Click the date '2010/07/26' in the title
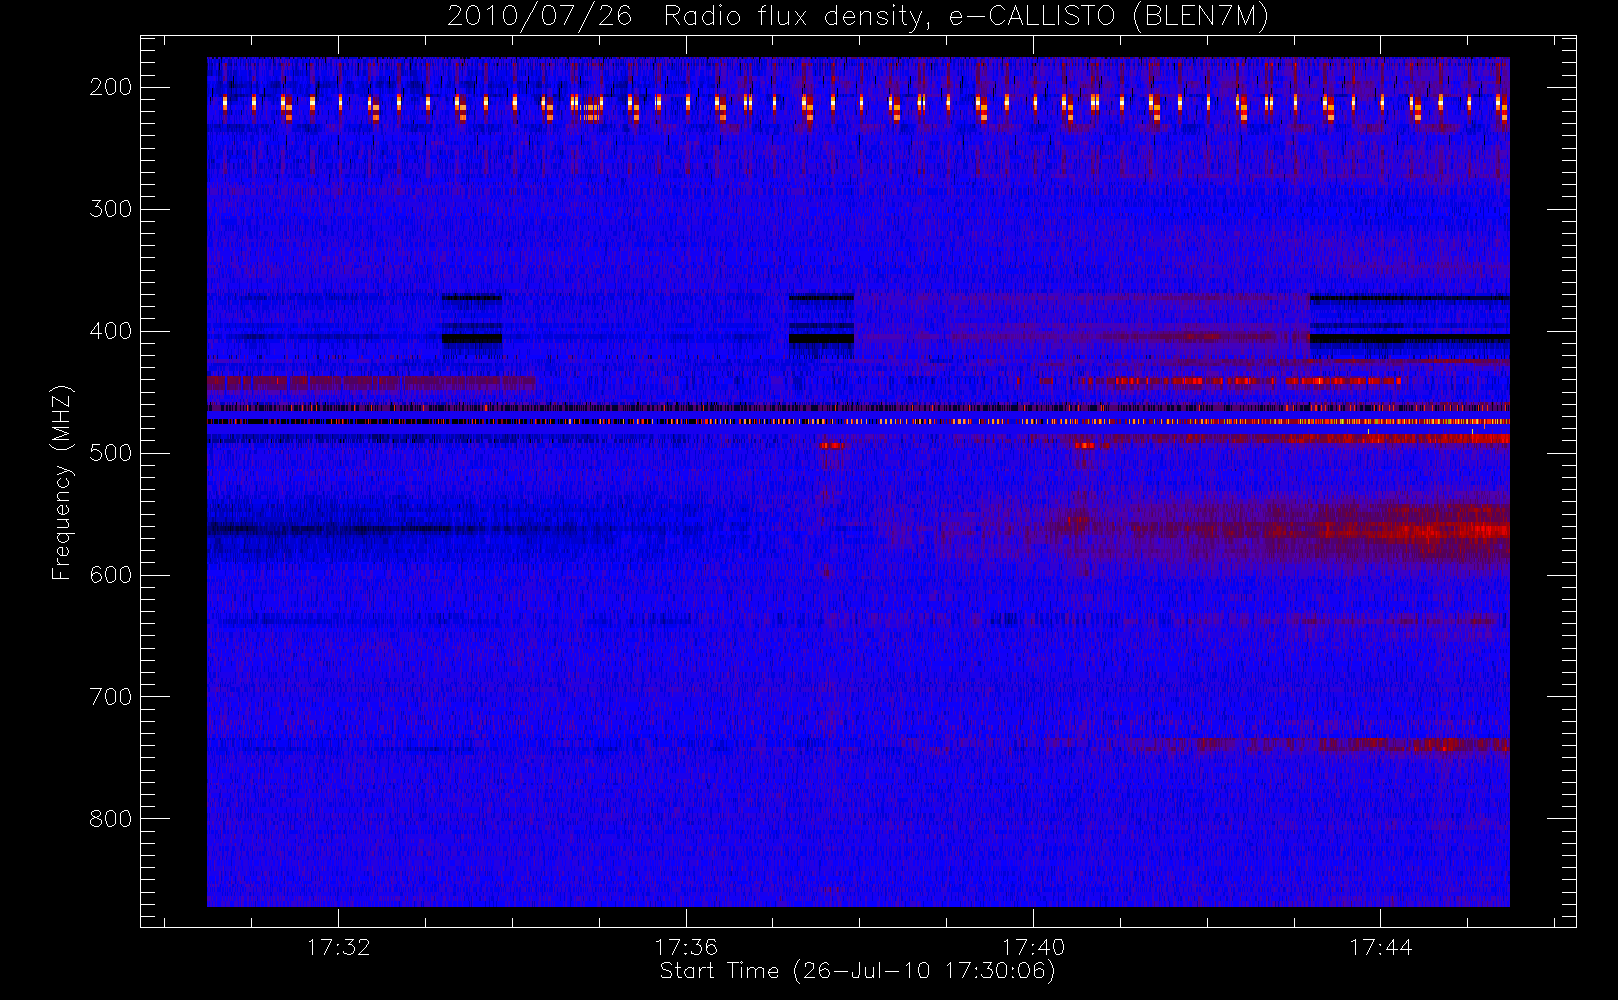The height and width of the screenshot is (1000, 1618). click(x=539, y=16)
